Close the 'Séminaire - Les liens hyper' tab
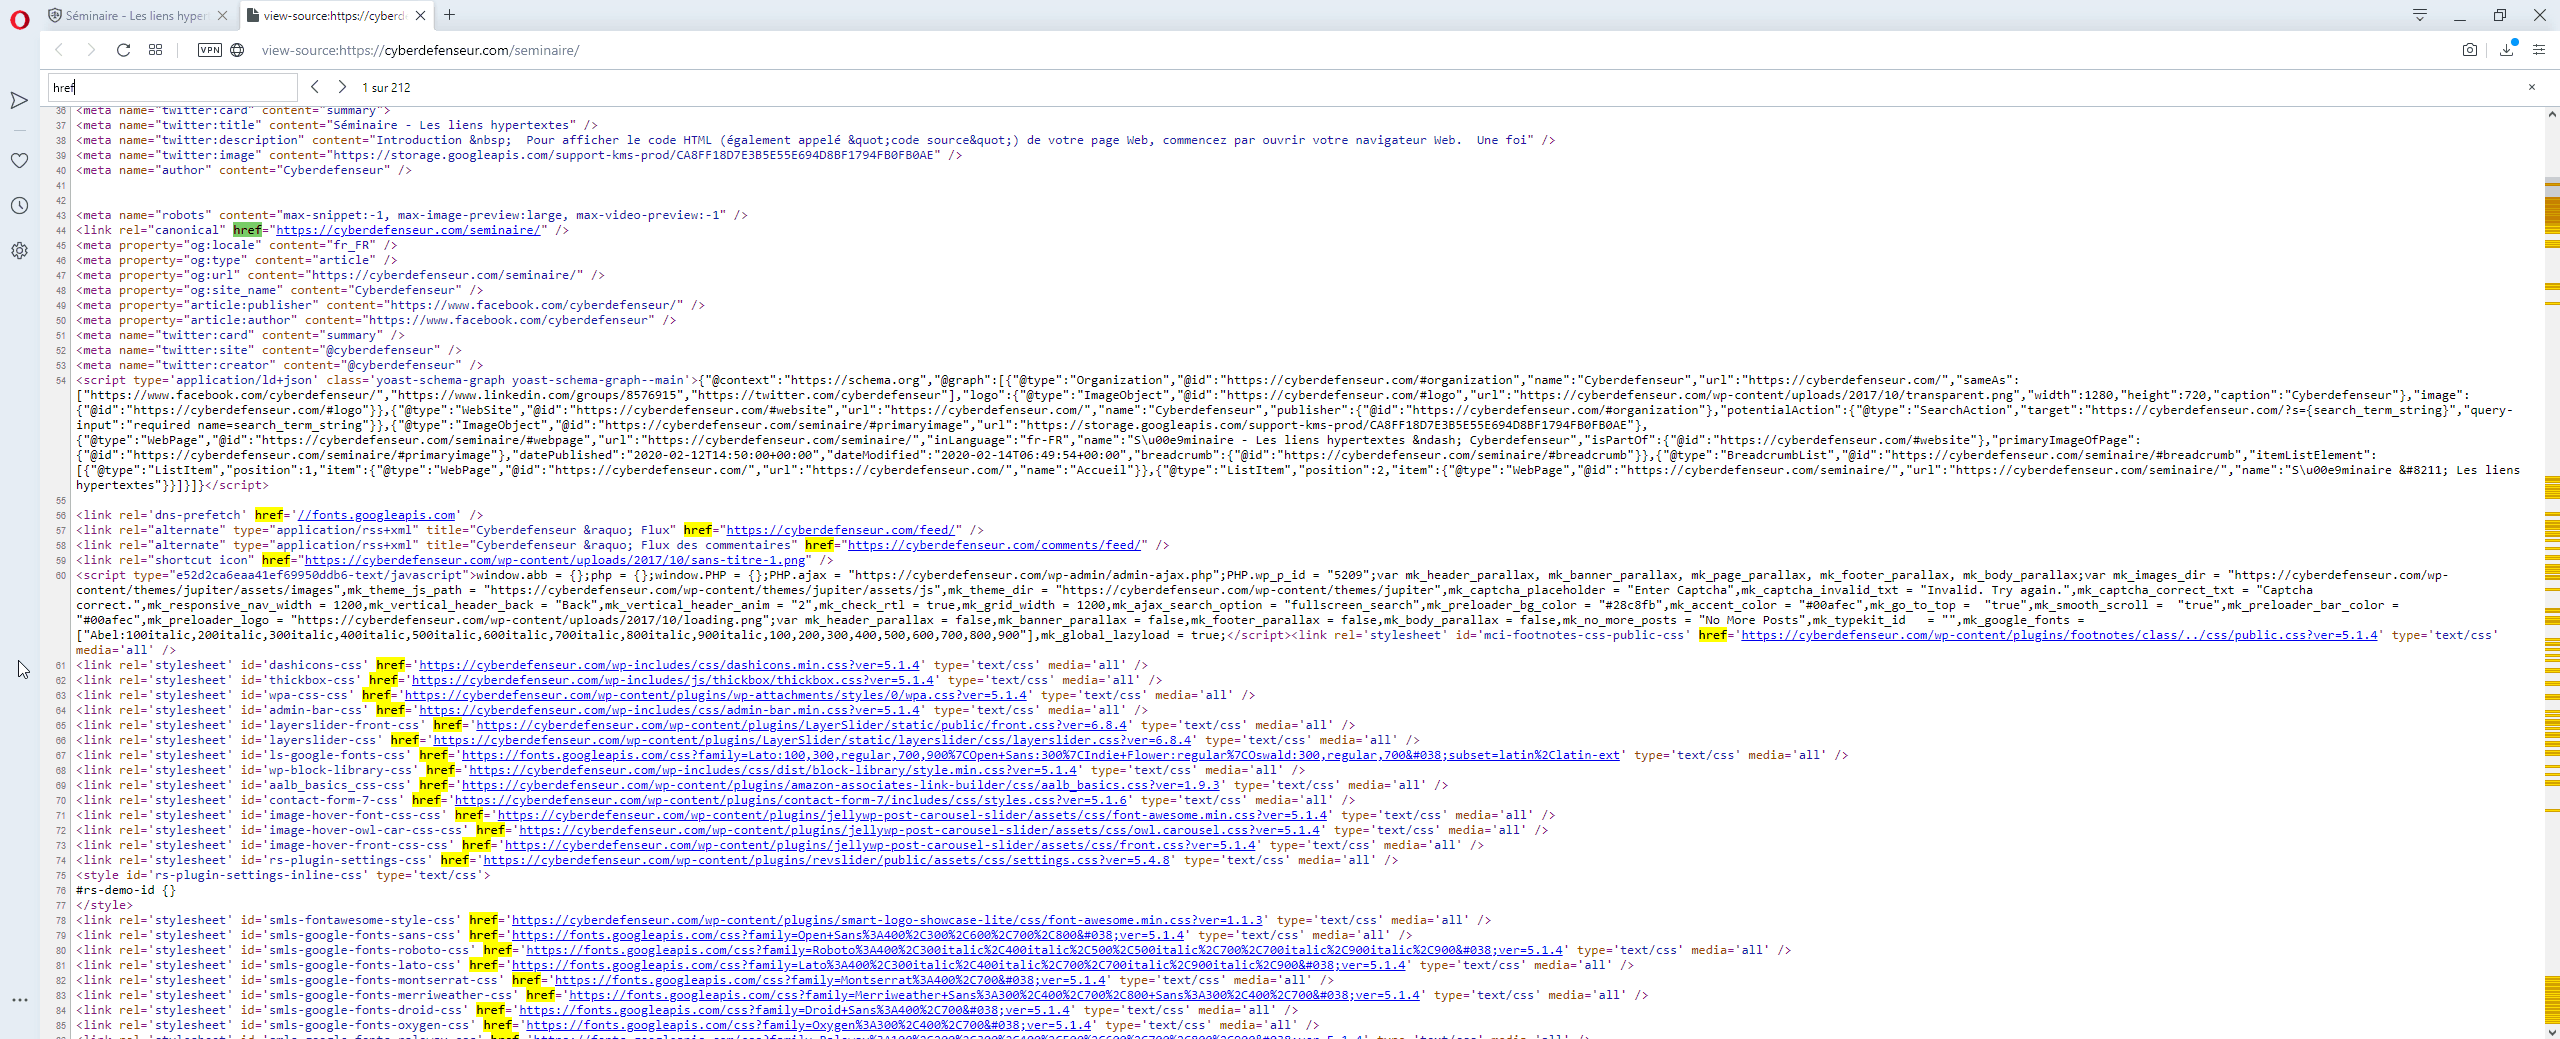This screenshot has height=1039, width=2560. pos(222,15)
